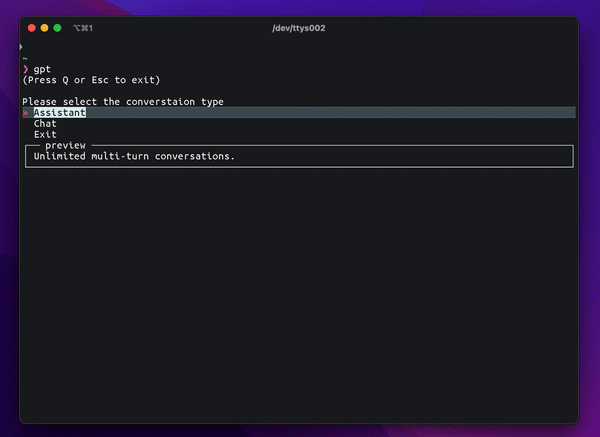Image resolution: width=600 pixels, height=437 pixels.
Task: Click inside the preview box border
Action: [x=299, y=156]
